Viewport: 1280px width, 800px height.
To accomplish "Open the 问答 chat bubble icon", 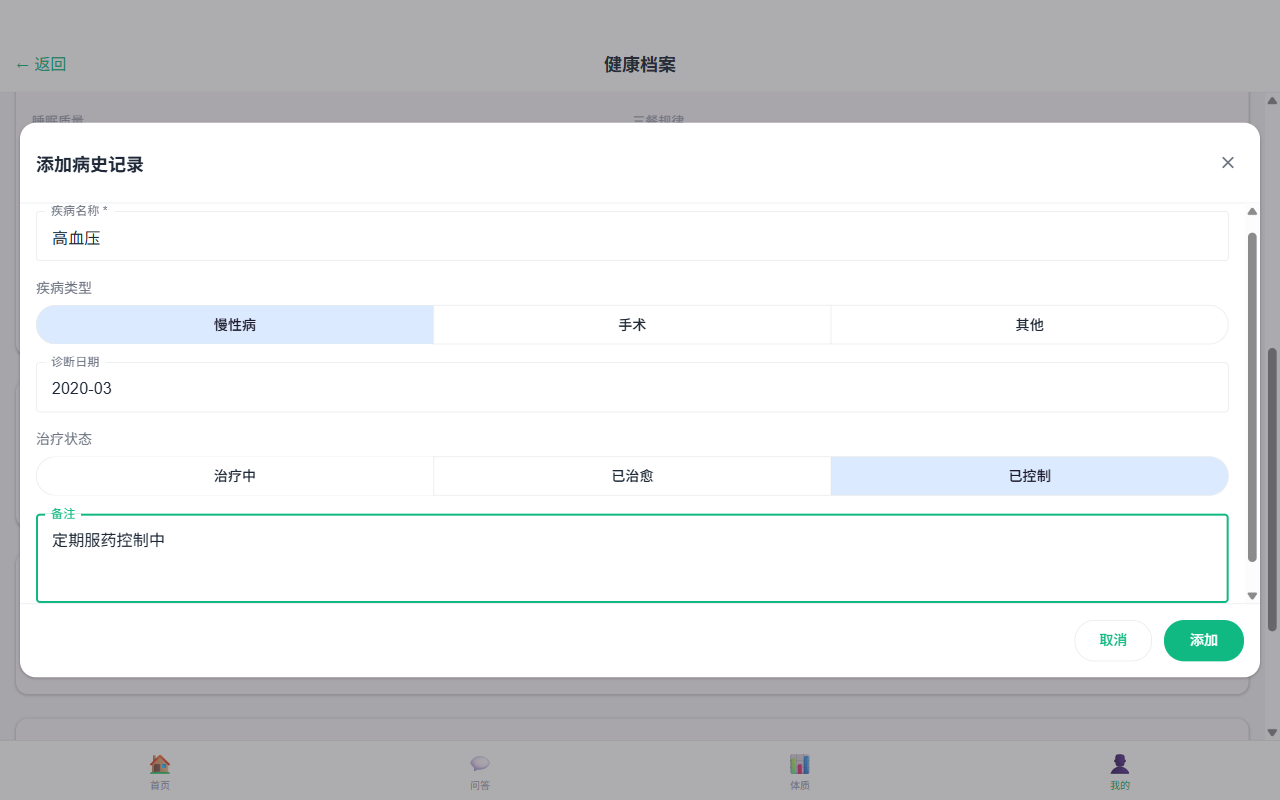I will click(x=480, y=764).
